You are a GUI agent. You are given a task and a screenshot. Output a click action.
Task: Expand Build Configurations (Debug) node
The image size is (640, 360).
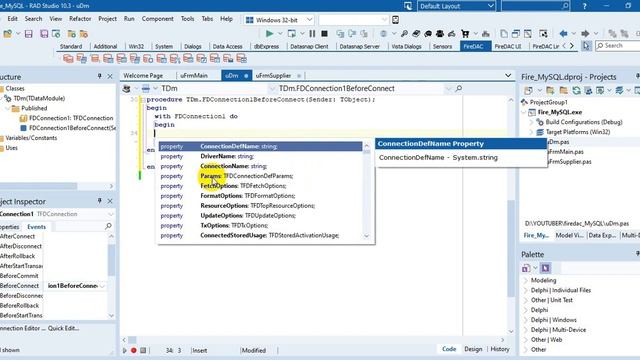(531, 122)
